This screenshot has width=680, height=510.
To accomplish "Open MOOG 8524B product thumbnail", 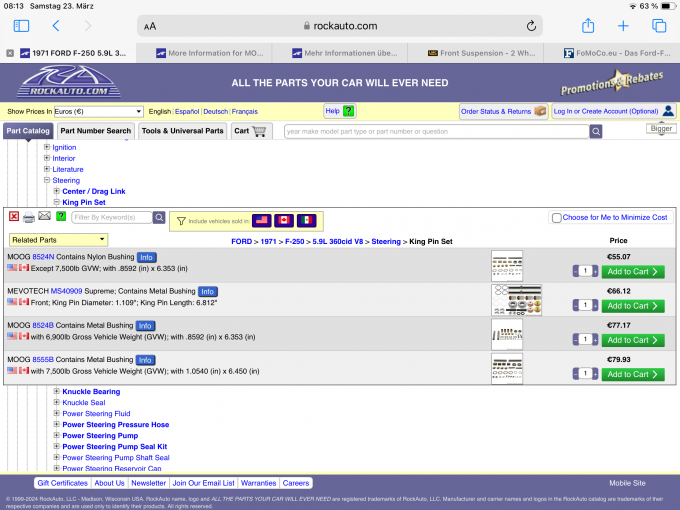I will click(x=507, y=334).
